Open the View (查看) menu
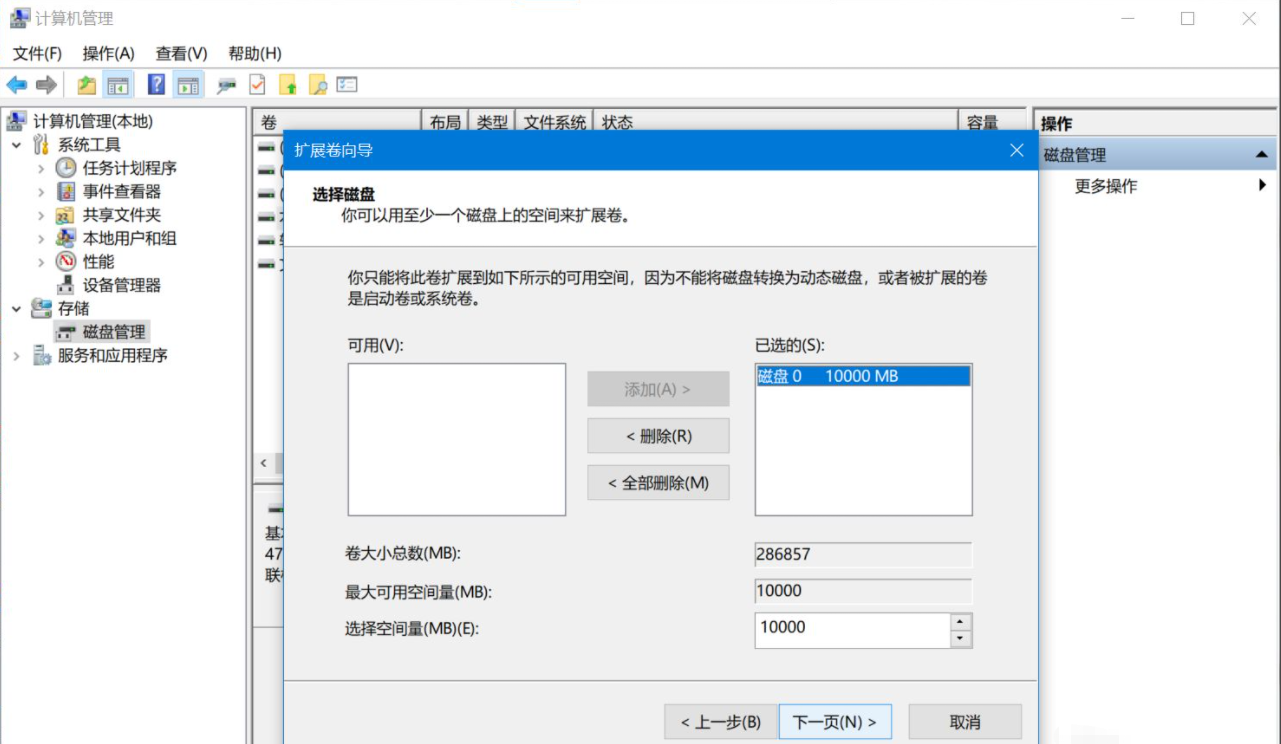The image size is (1281, 744). pyautogui.click(x=181, y=53)
